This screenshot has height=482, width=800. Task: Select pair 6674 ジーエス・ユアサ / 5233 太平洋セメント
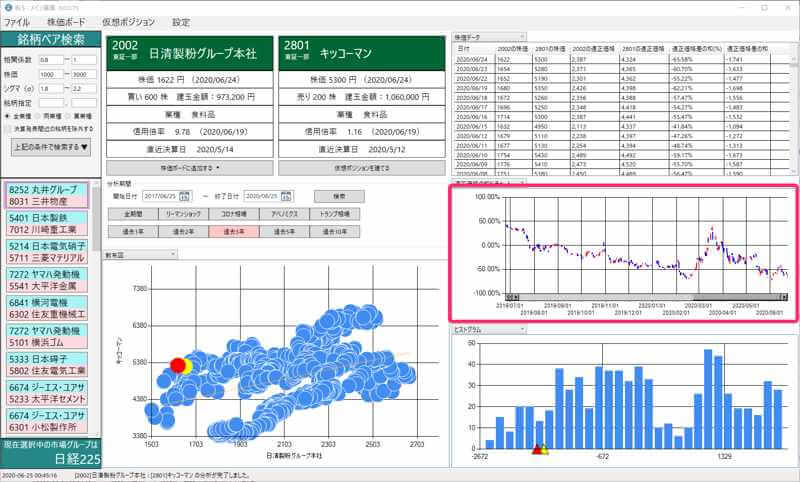click(47, 393)
